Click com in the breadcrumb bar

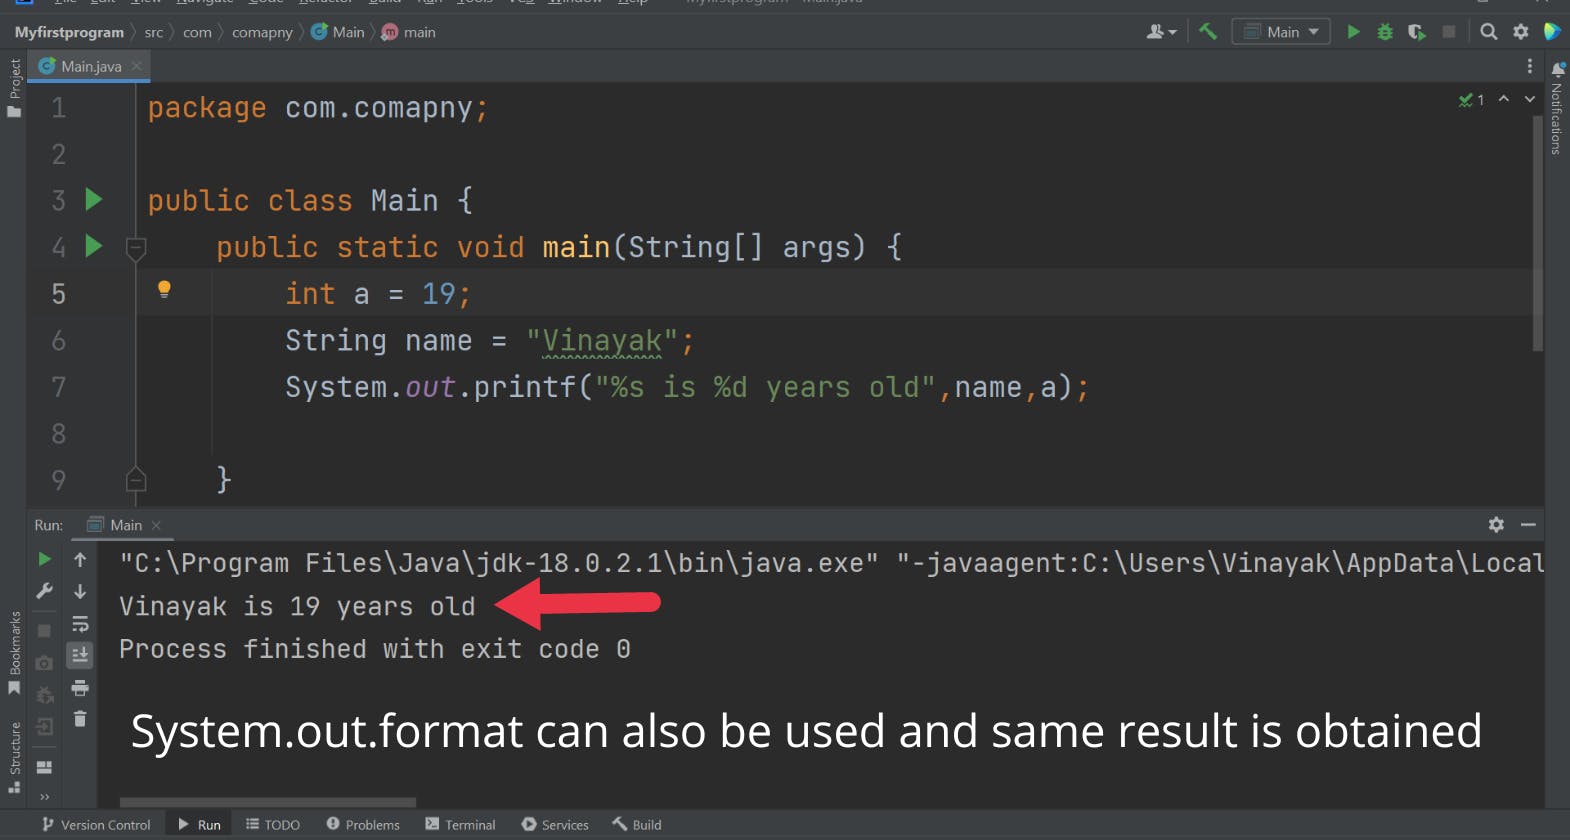(197, 32)
